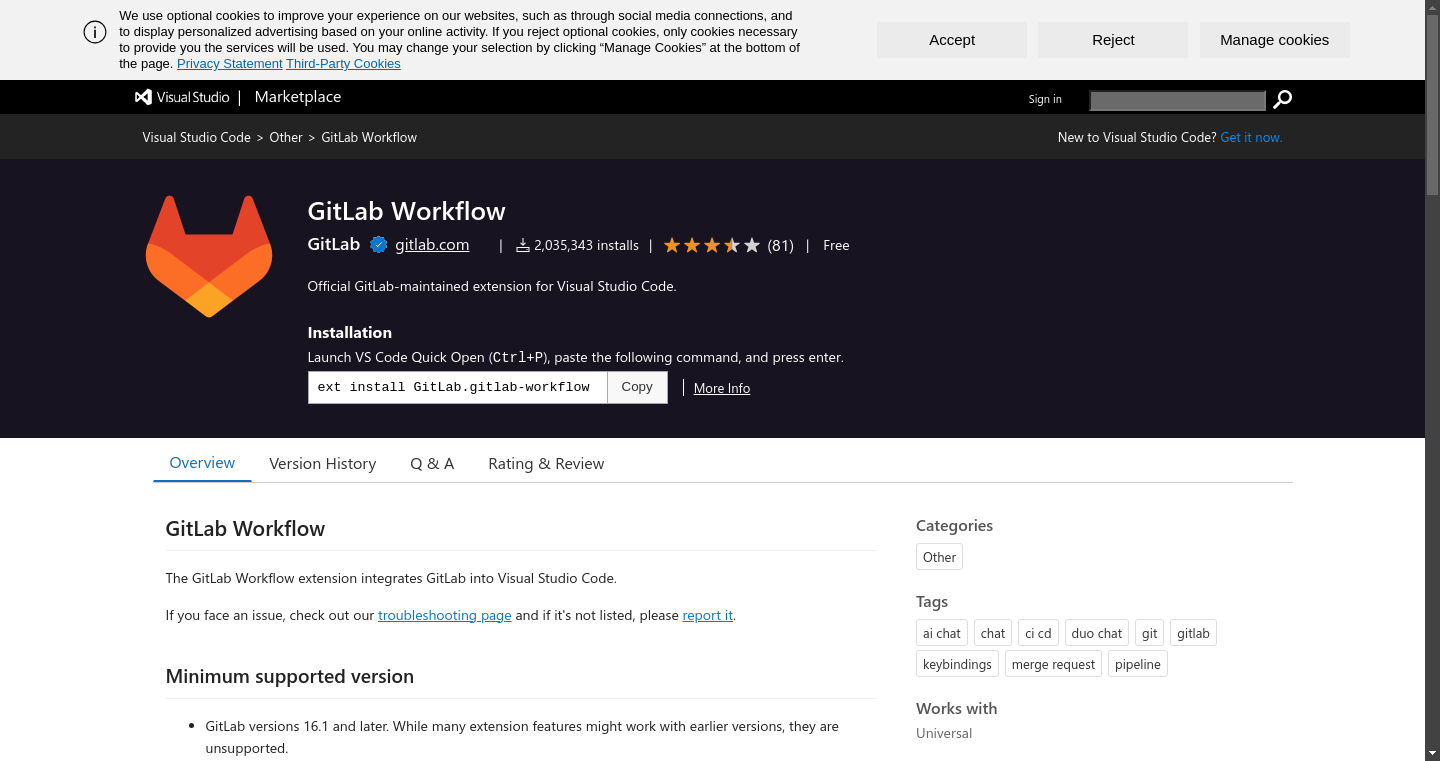1440x761 pixels.
Task: Click Get it now link
Action: click(1251, 137)
